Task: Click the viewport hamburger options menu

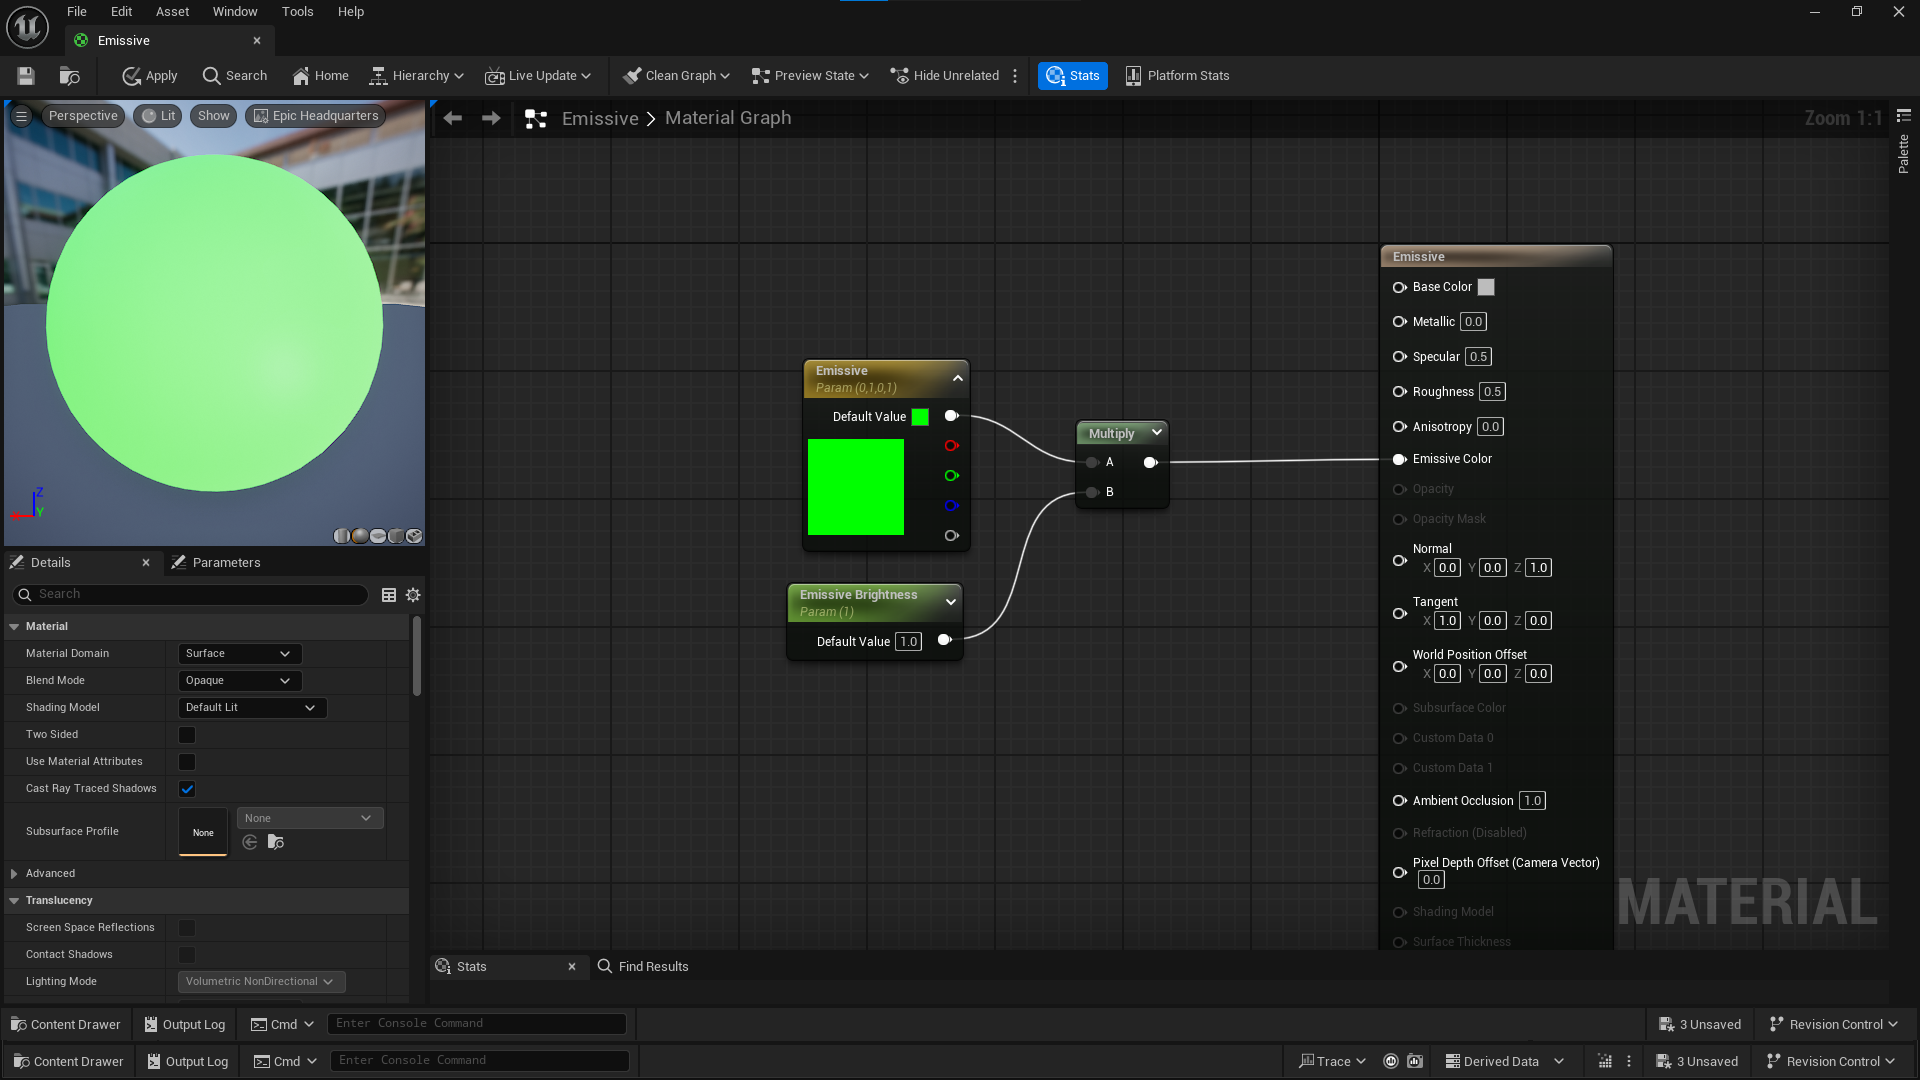Action: (x=21, y=116)
